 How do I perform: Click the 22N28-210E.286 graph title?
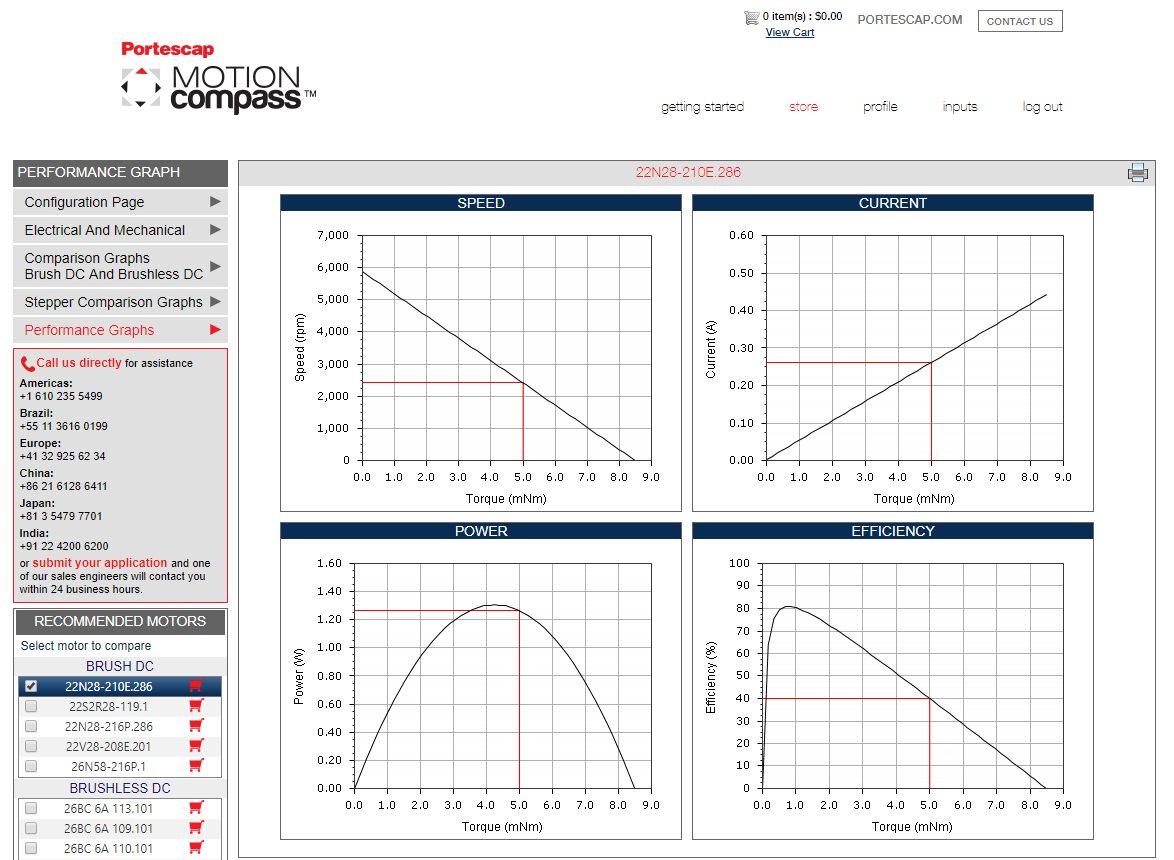688,172
